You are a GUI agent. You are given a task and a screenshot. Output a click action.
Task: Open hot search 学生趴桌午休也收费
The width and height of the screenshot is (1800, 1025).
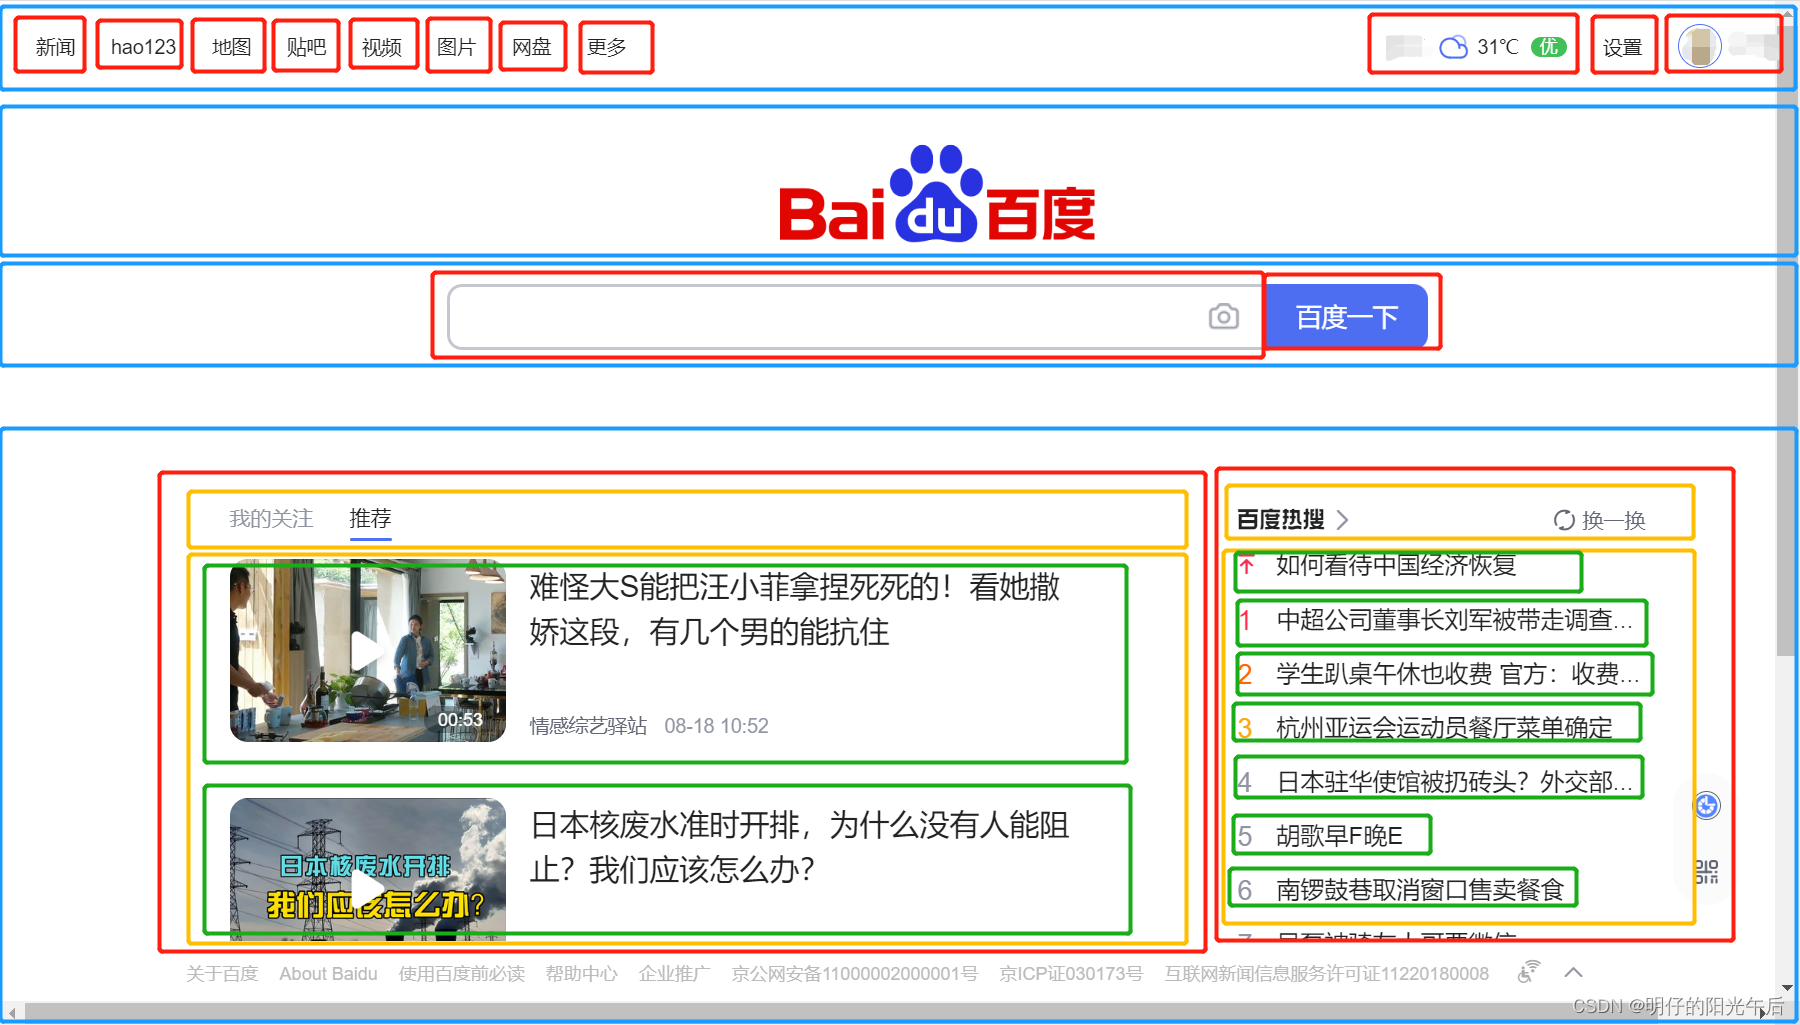(1458, 674)
